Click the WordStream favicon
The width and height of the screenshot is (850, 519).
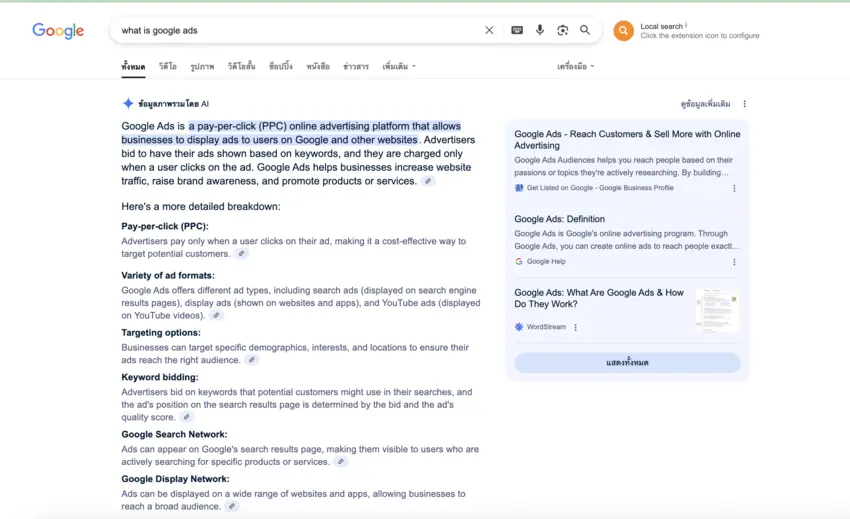click(x=519, y=326)
